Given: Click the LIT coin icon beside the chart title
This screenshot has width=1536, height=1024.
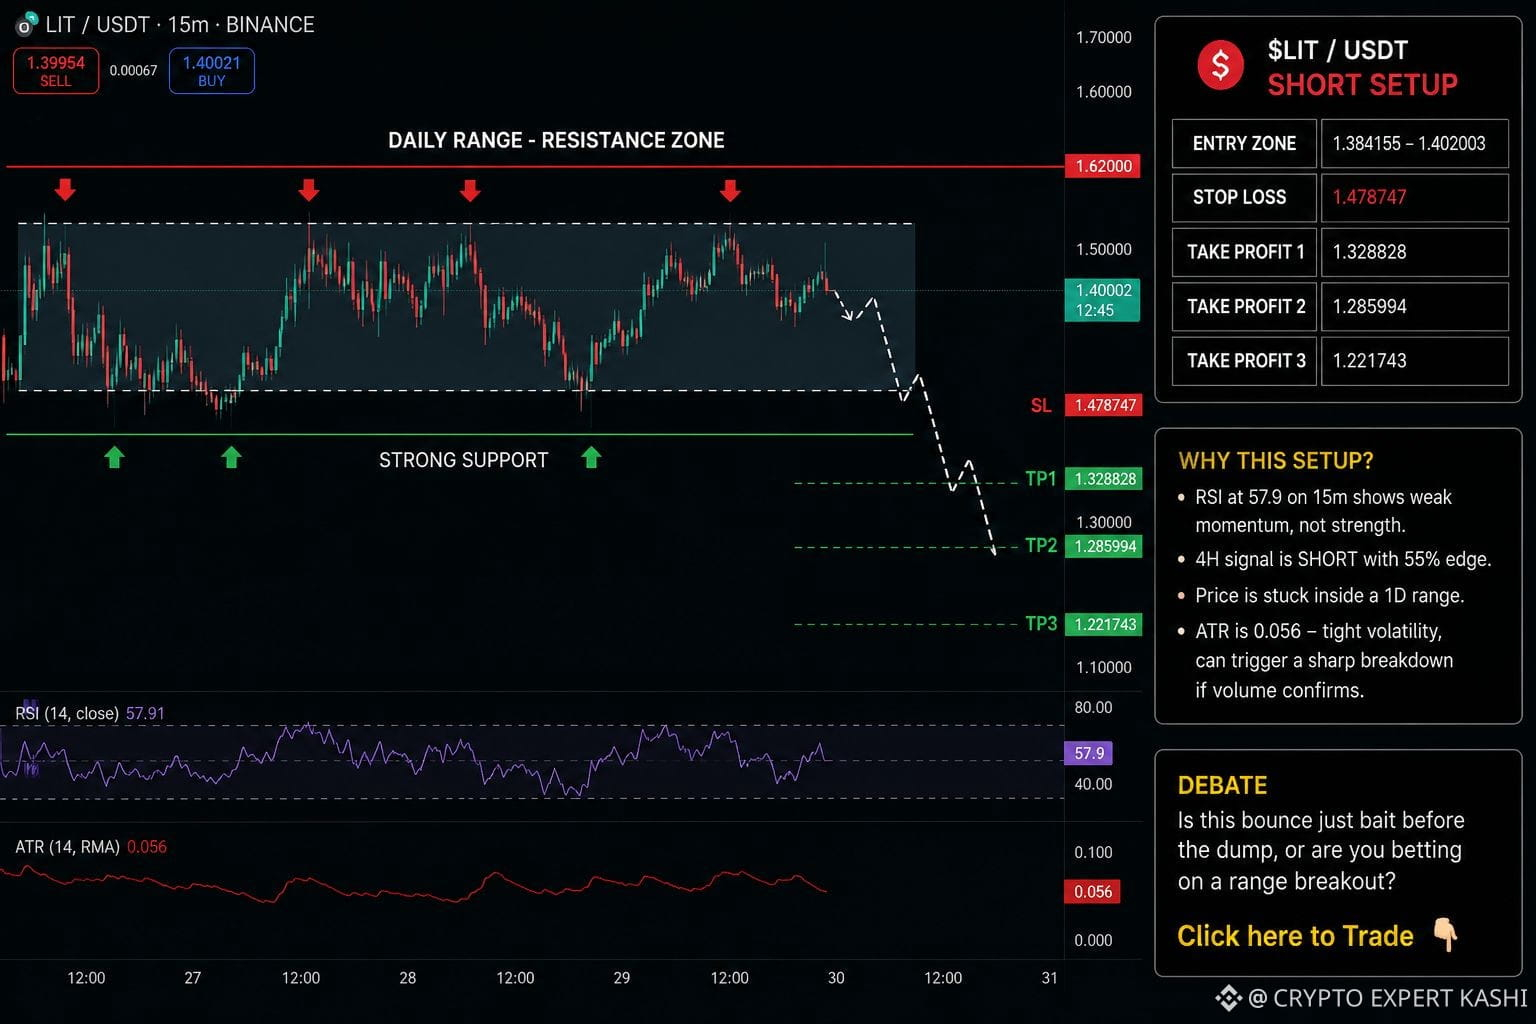Looking at the screenshot, I should (26, 24).
